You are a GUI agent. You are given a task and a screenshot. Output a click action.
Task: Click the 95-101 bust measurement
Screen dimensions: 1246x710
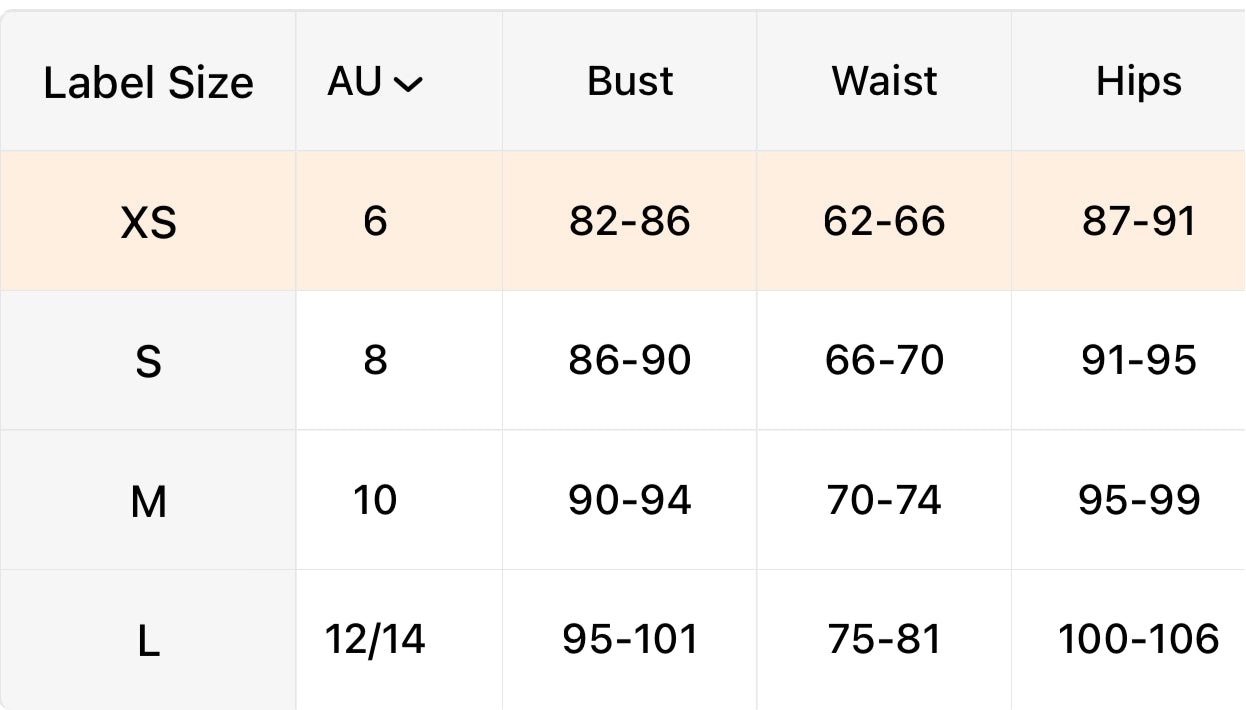pos(630,639)
